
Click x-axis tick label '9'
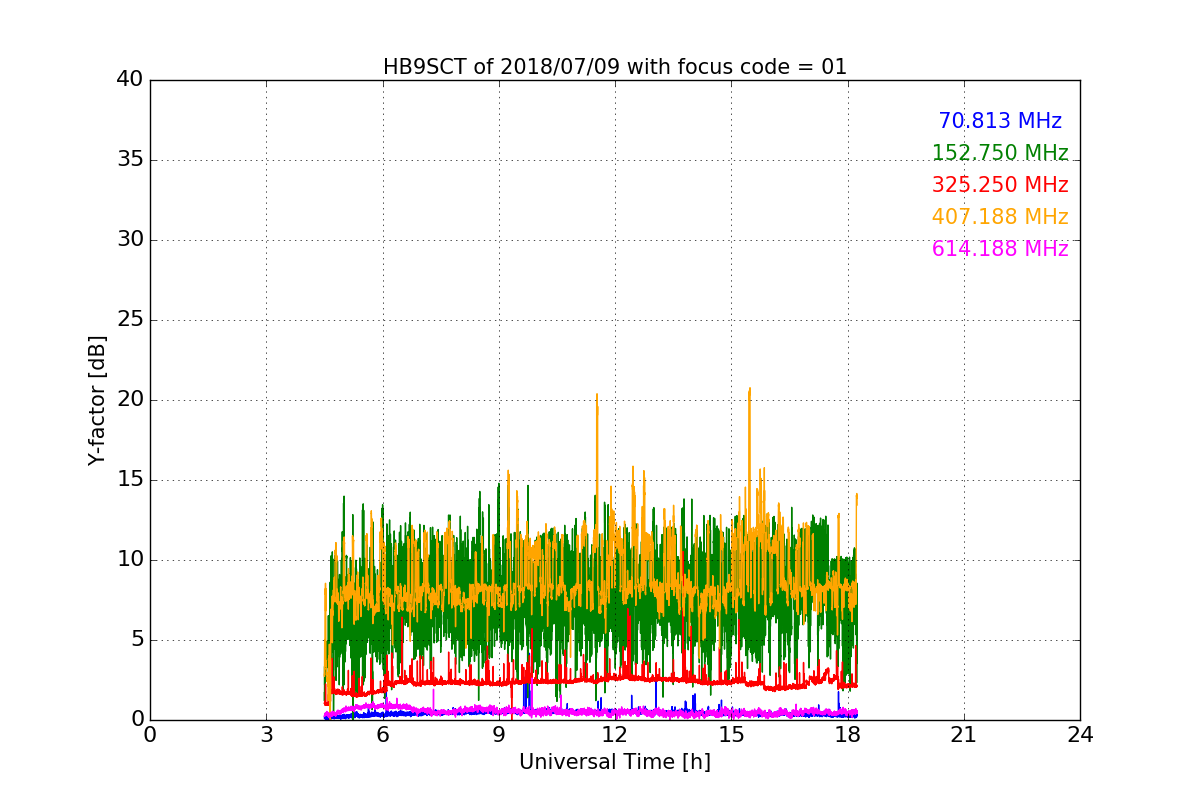[x=499, y=735]
